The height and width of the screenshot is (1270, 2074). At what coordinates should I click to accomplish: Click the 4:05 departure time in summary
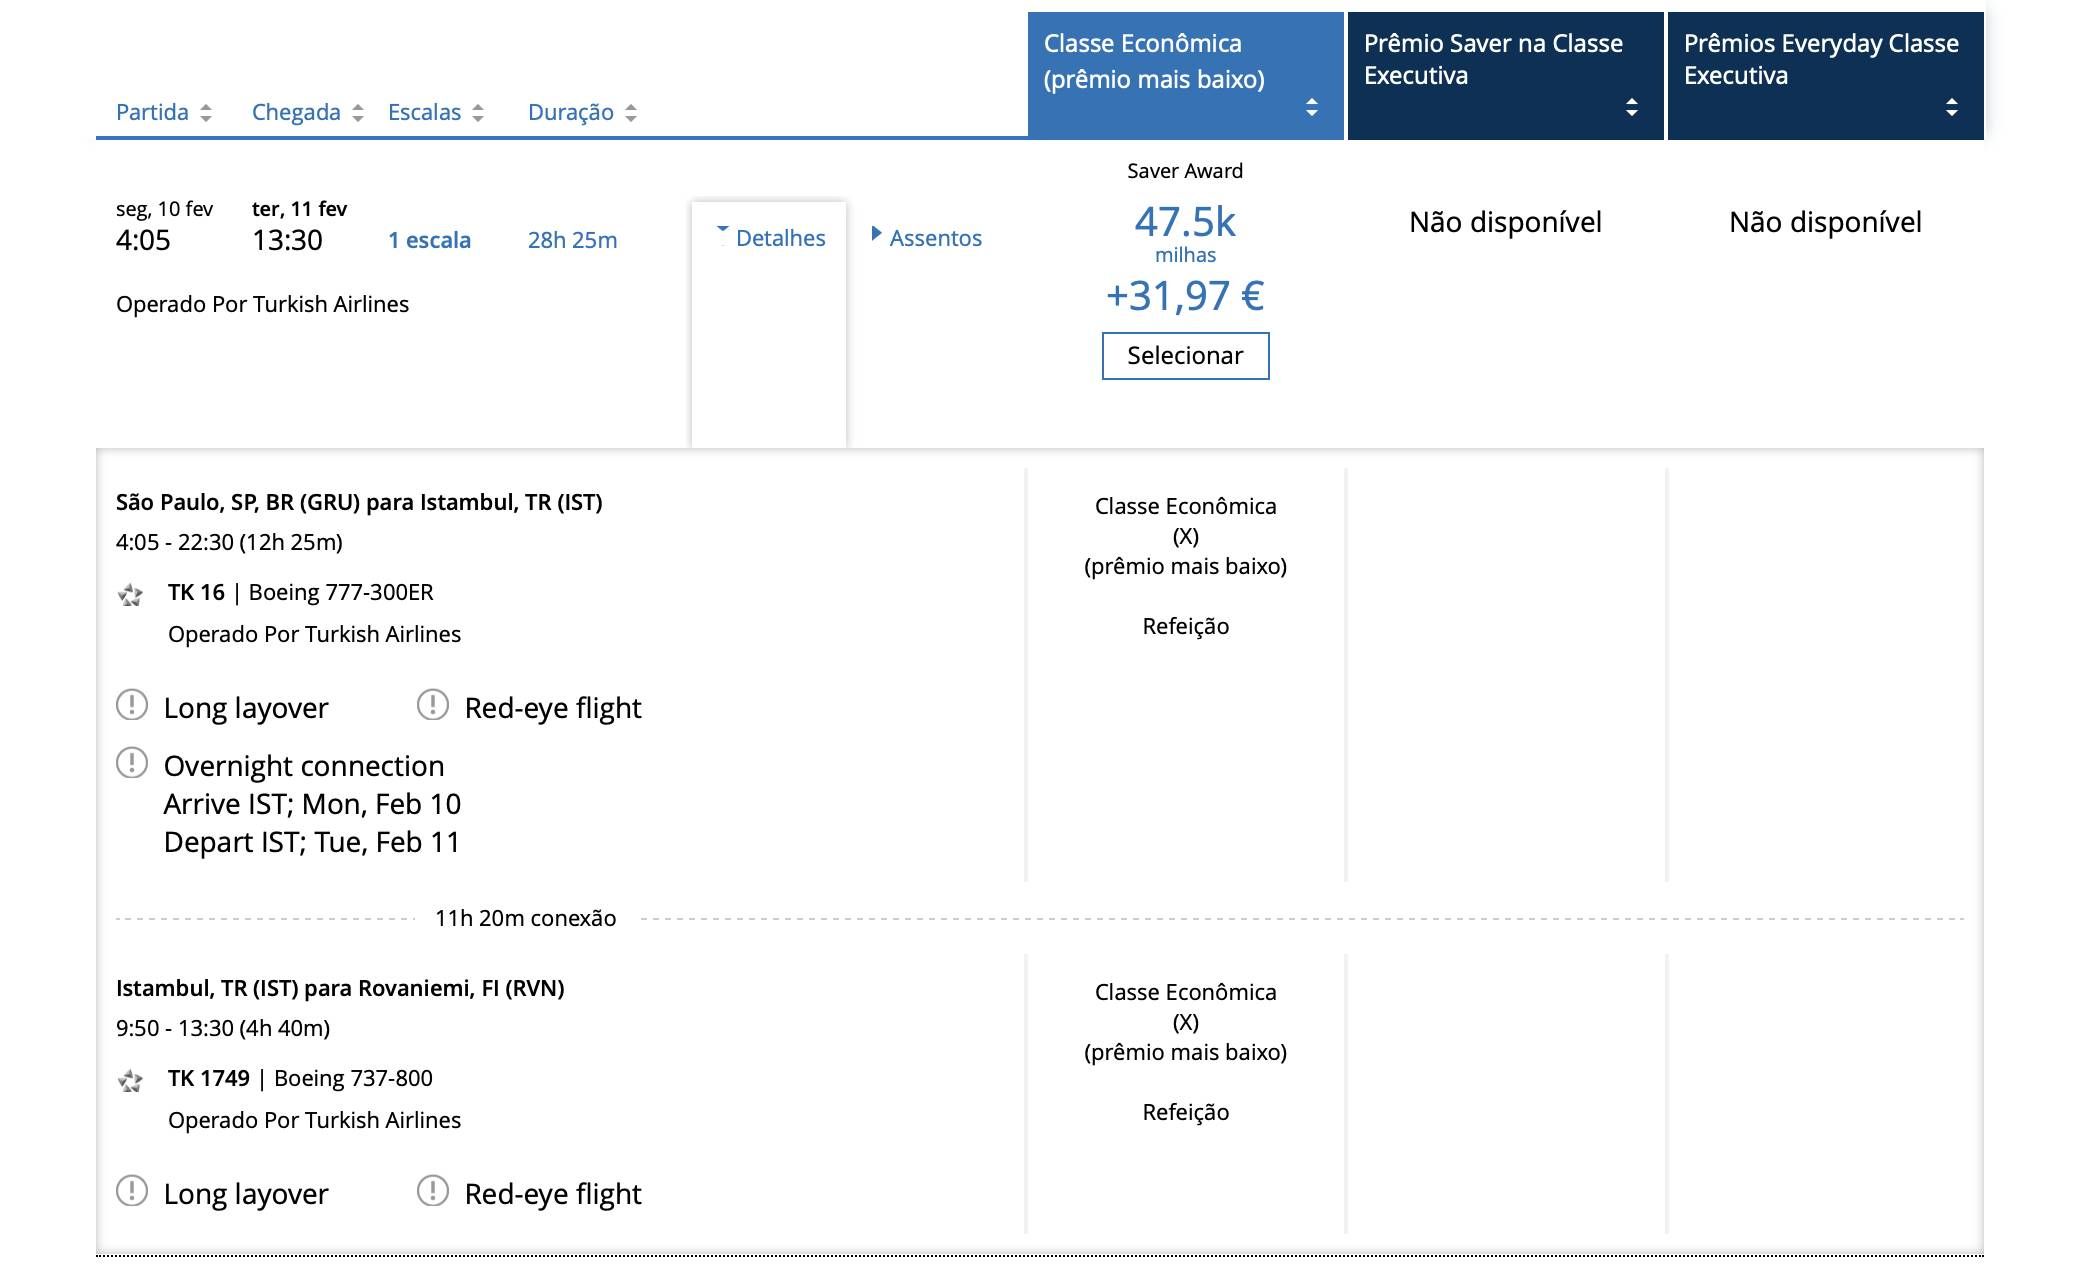pyautogui.click(x=143, y=240)
